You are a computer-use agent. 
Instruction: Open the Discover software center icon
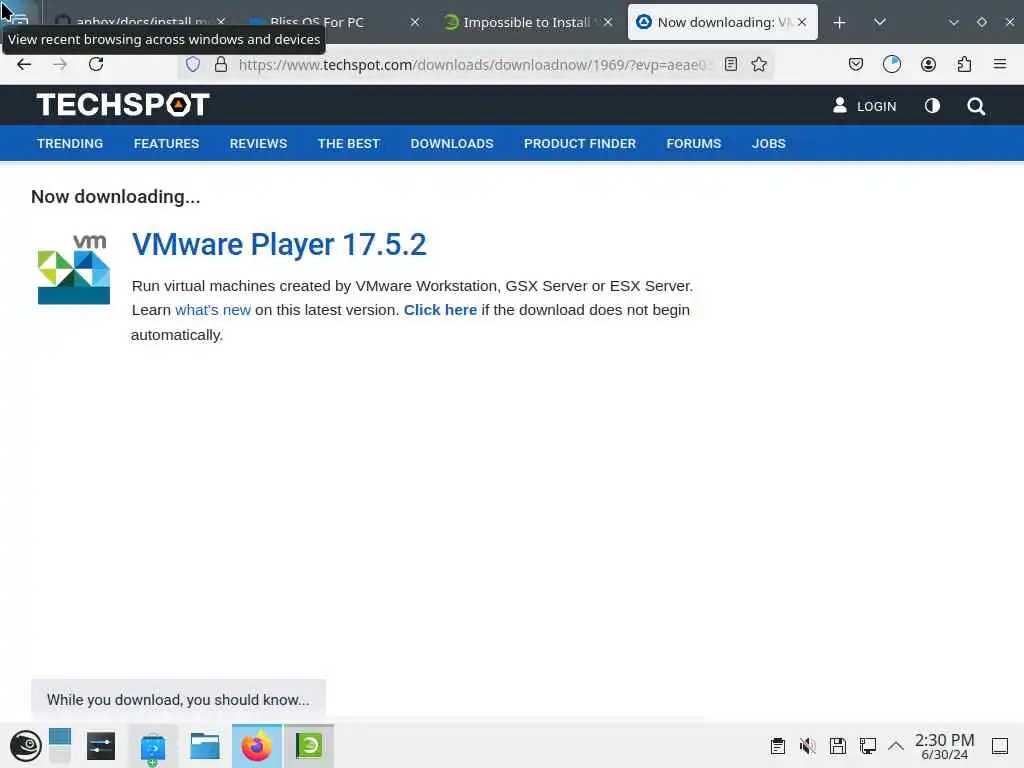[153, 747]
